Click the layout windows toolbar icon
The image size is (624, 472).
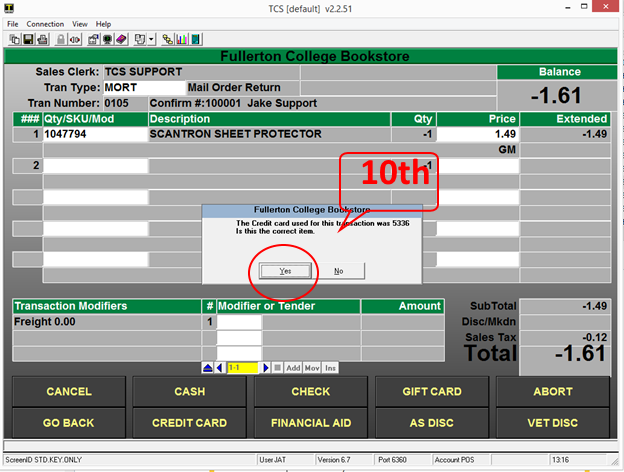click(140, 39)
